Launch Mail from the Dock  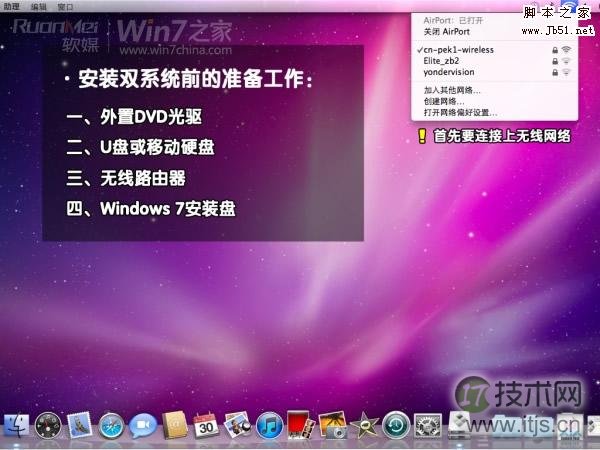tap(80, 425)
